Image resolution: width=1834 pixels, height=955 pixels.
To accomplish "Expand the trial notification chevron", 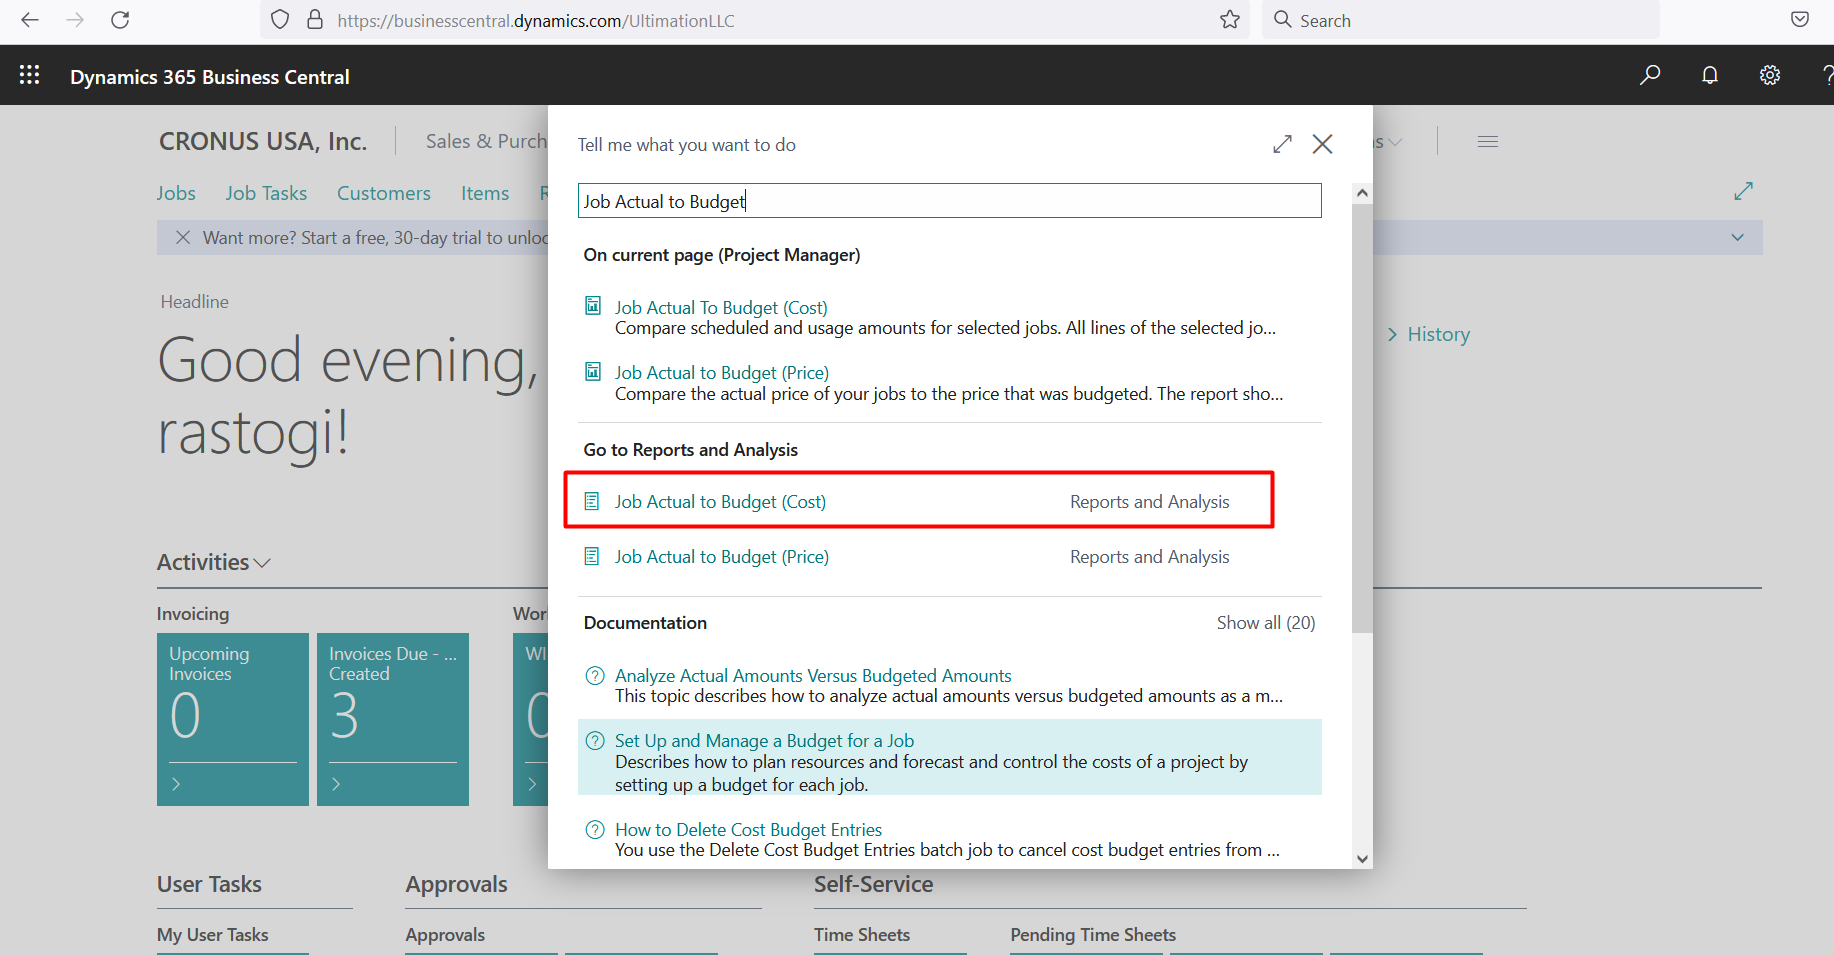I will click(x=1737, y=238).
